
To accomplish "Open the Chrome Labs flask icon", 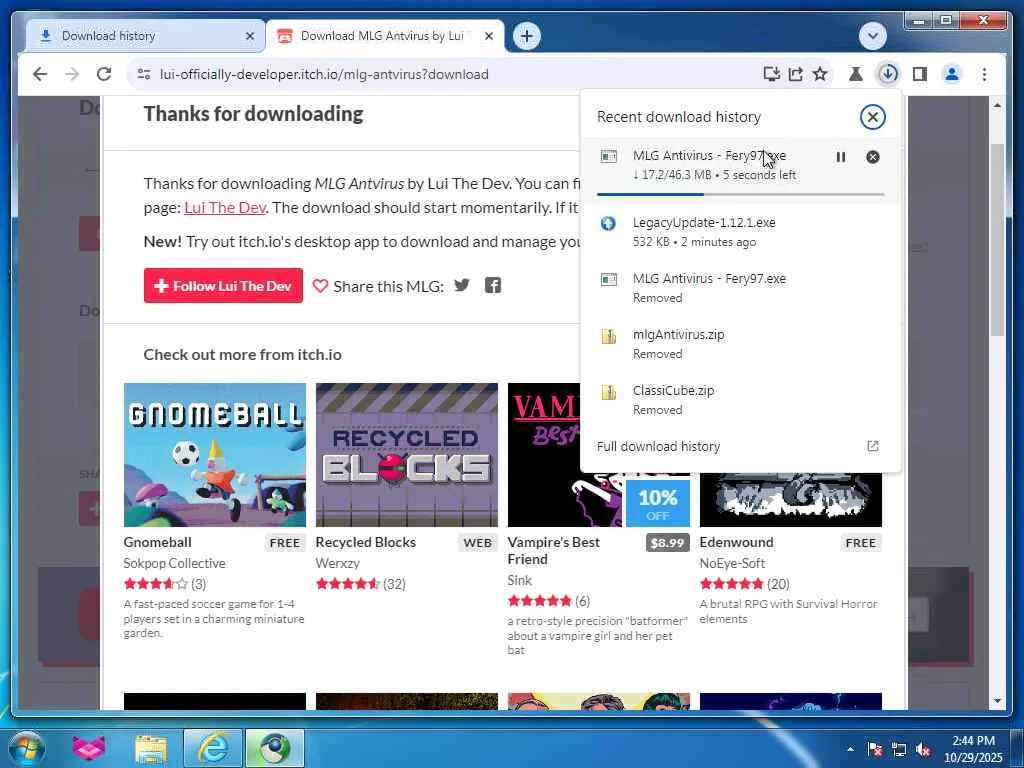I will coord(856,74).
